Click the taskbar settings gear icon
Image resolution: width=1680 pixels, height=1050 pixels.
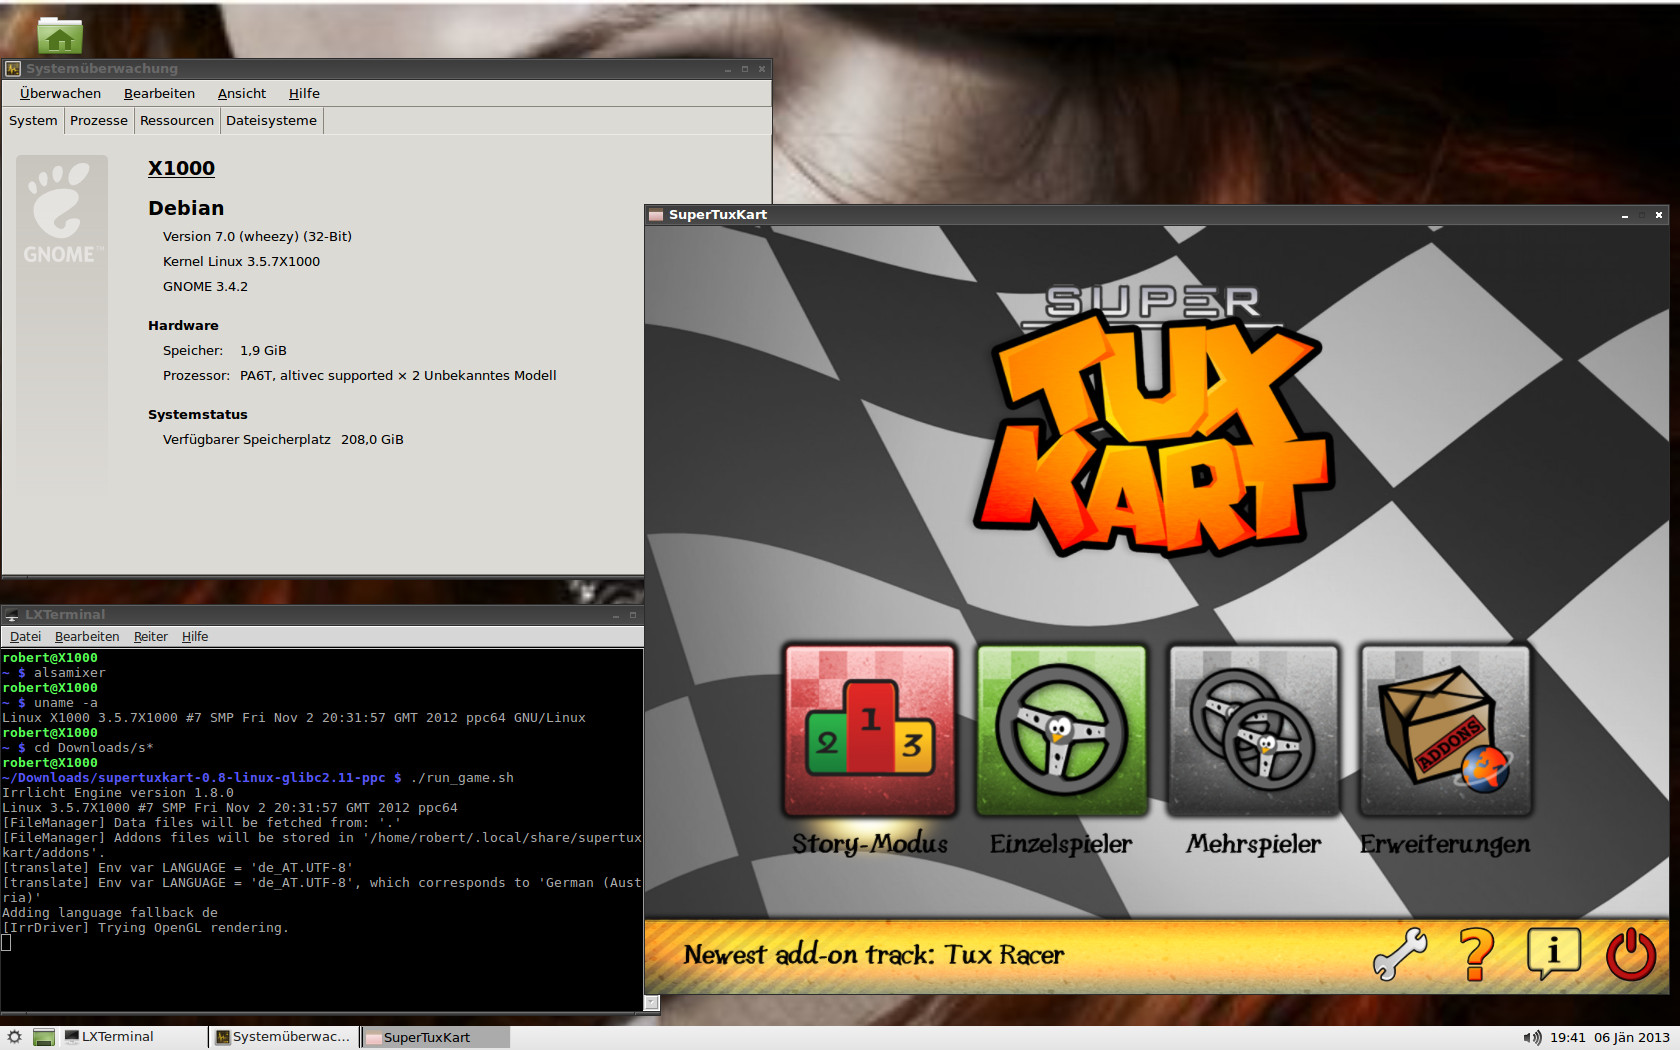pyautogui.click(x=14, y=1037)
